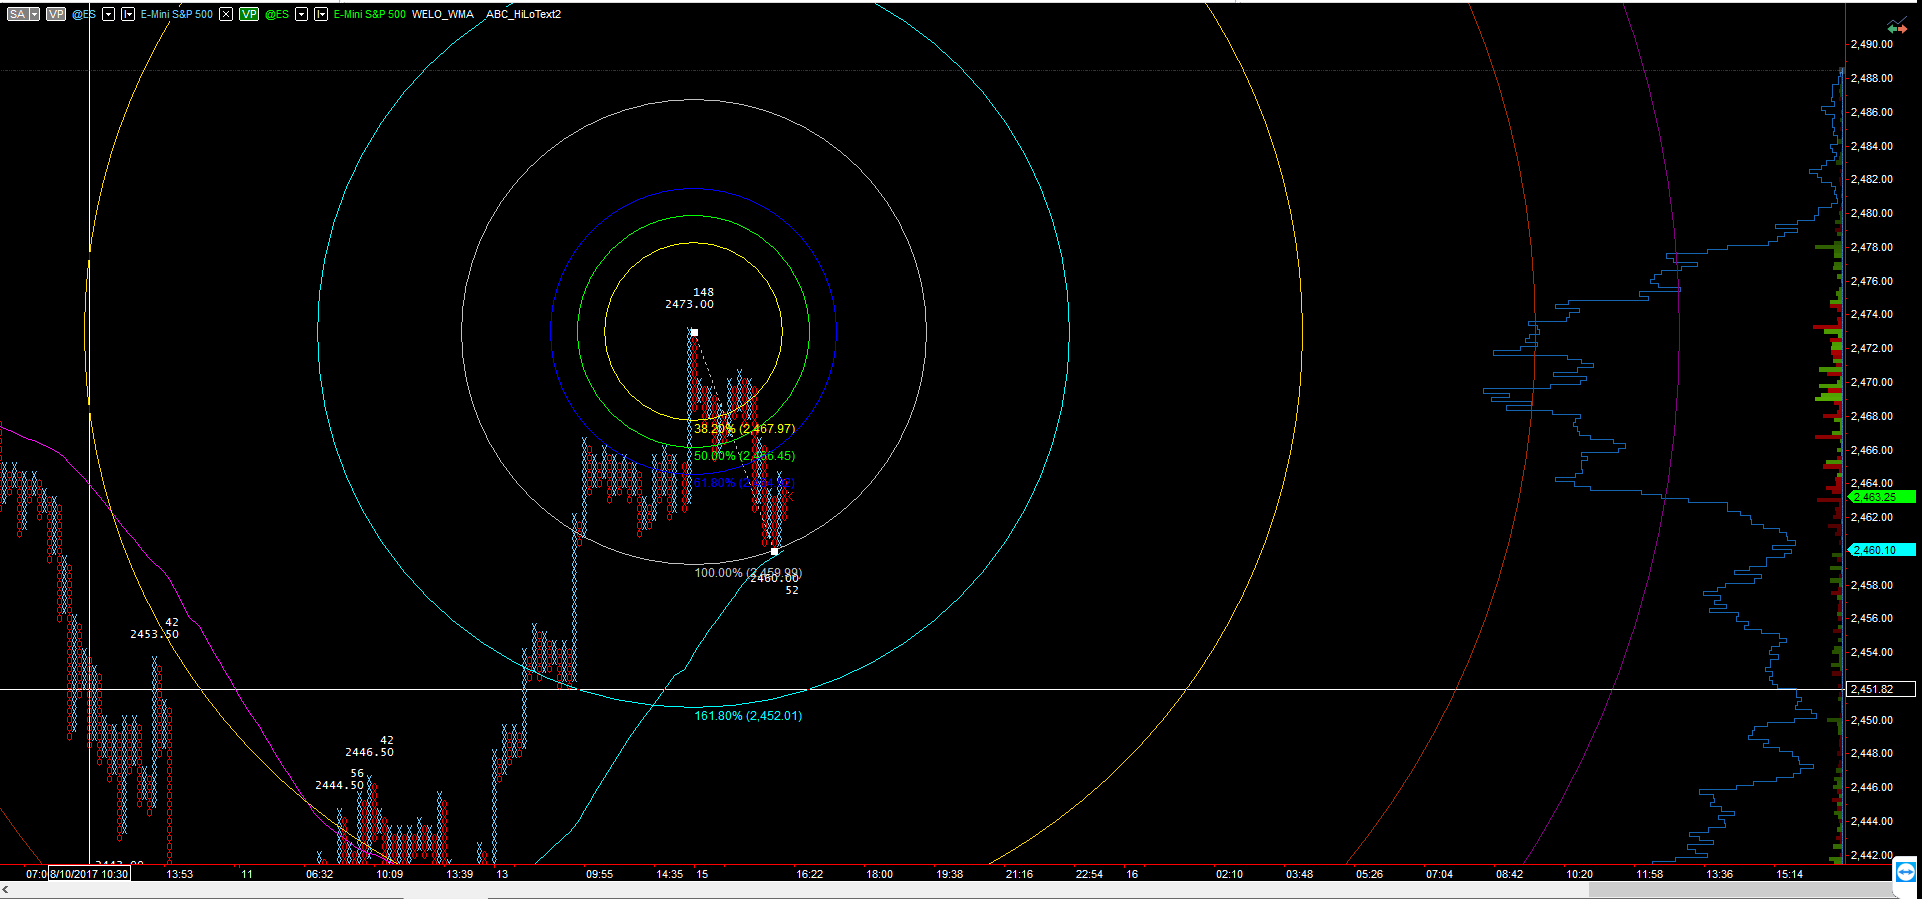Viewport: 1922px width, 899px height.
Task: Toggle the gray VP volume profile badge
Action: click(56, 14)
